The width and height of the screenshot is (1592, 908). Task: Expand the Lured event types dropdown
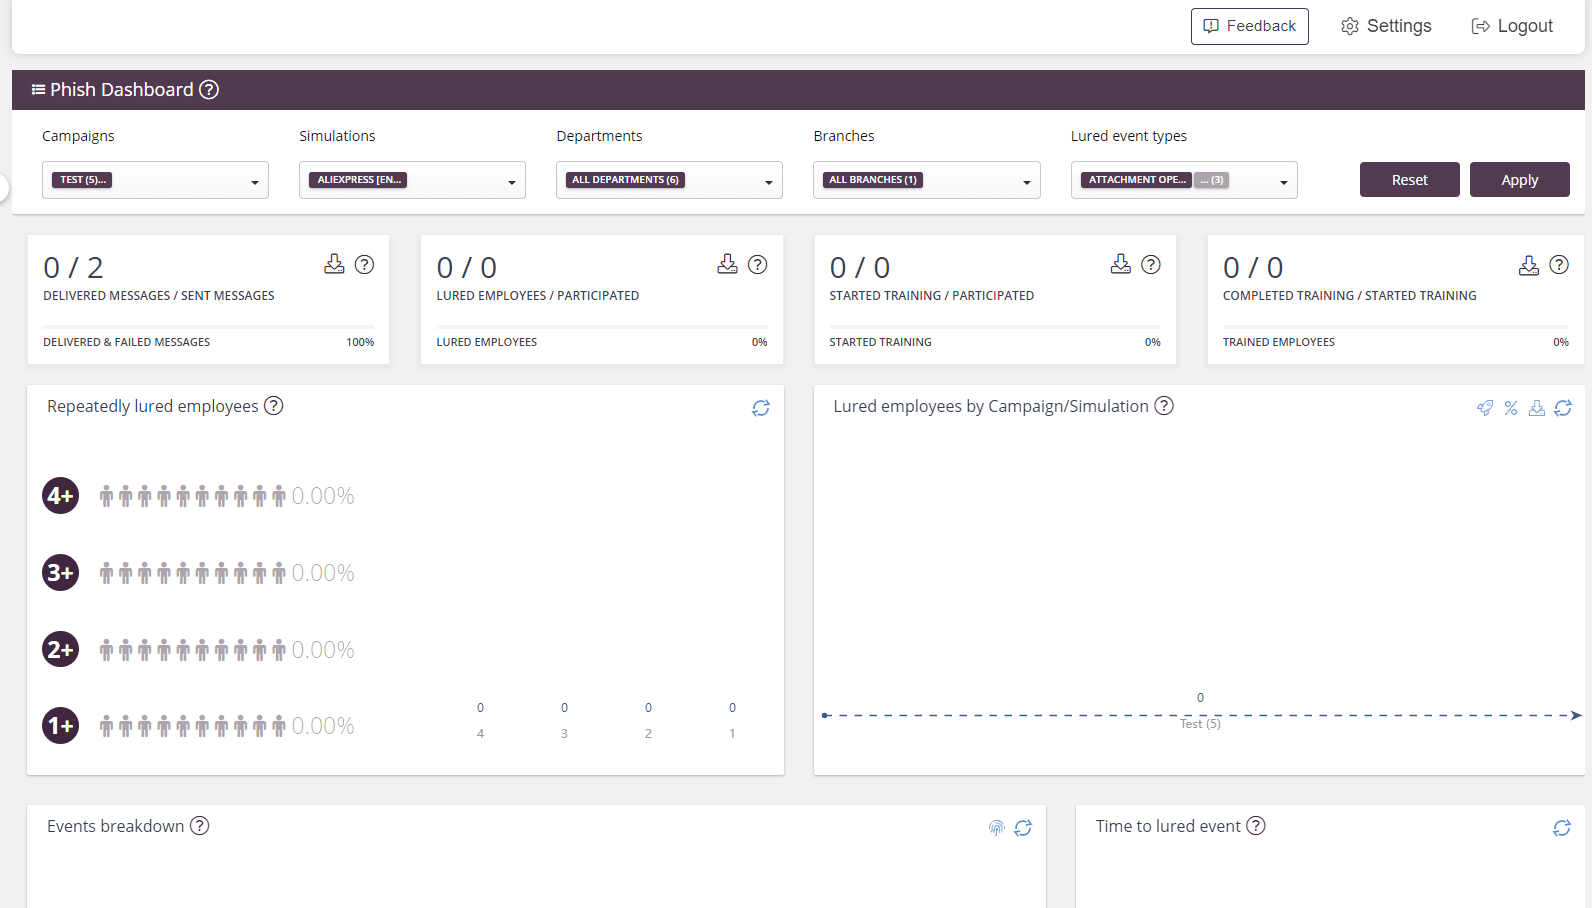pyautogui.click(x=1184, y=181)
